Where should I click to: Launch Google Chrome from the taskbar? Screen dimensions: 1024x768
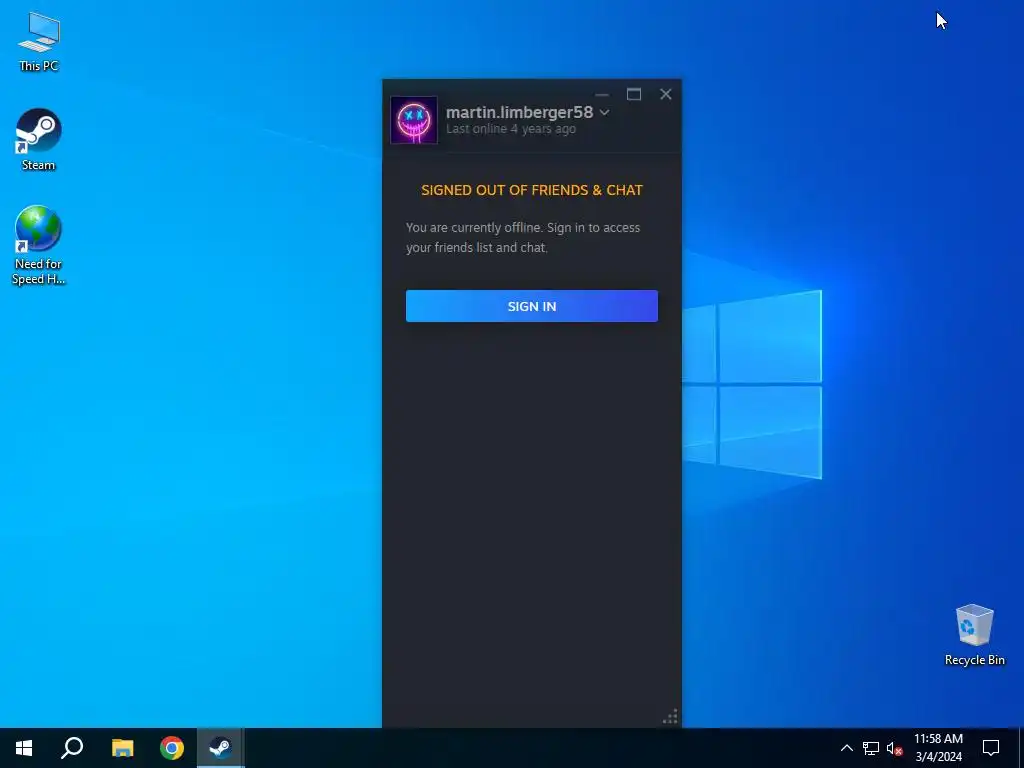pyautogui.click(x=172, y=748)
